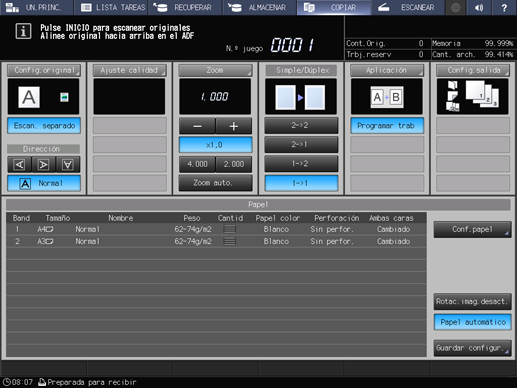Click the Dirección label
517x388 pixels.
tap(41, 149)
